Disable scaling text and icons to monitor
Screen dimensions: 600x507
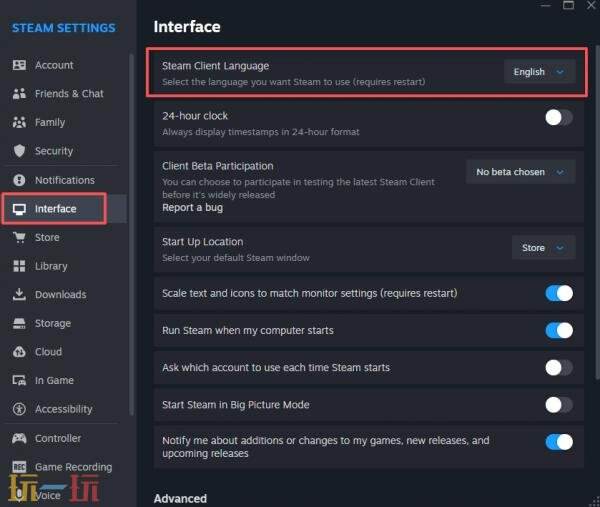click(559, 293)
